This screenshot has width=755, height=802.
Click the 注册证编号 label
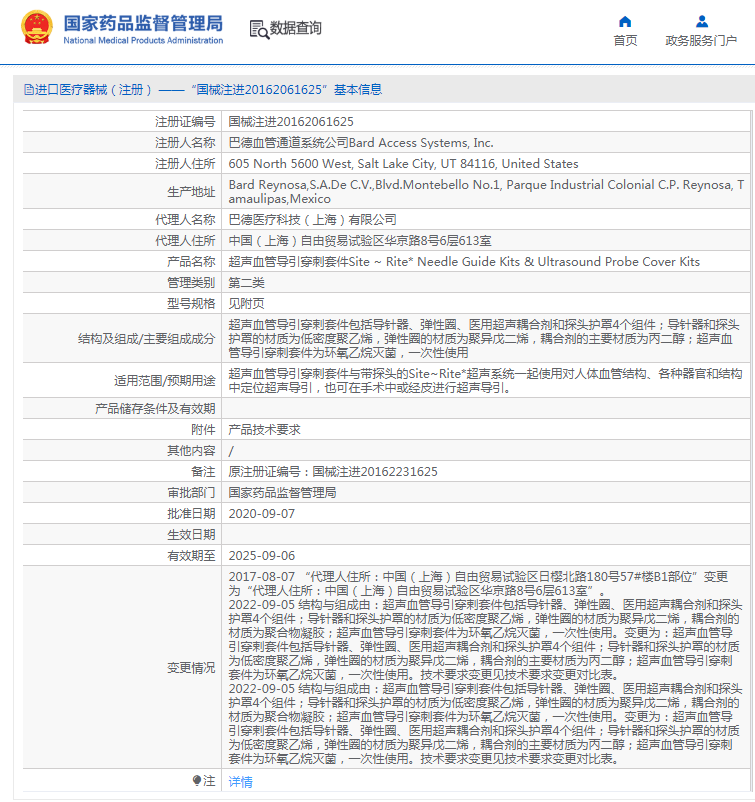pos(185,122)
